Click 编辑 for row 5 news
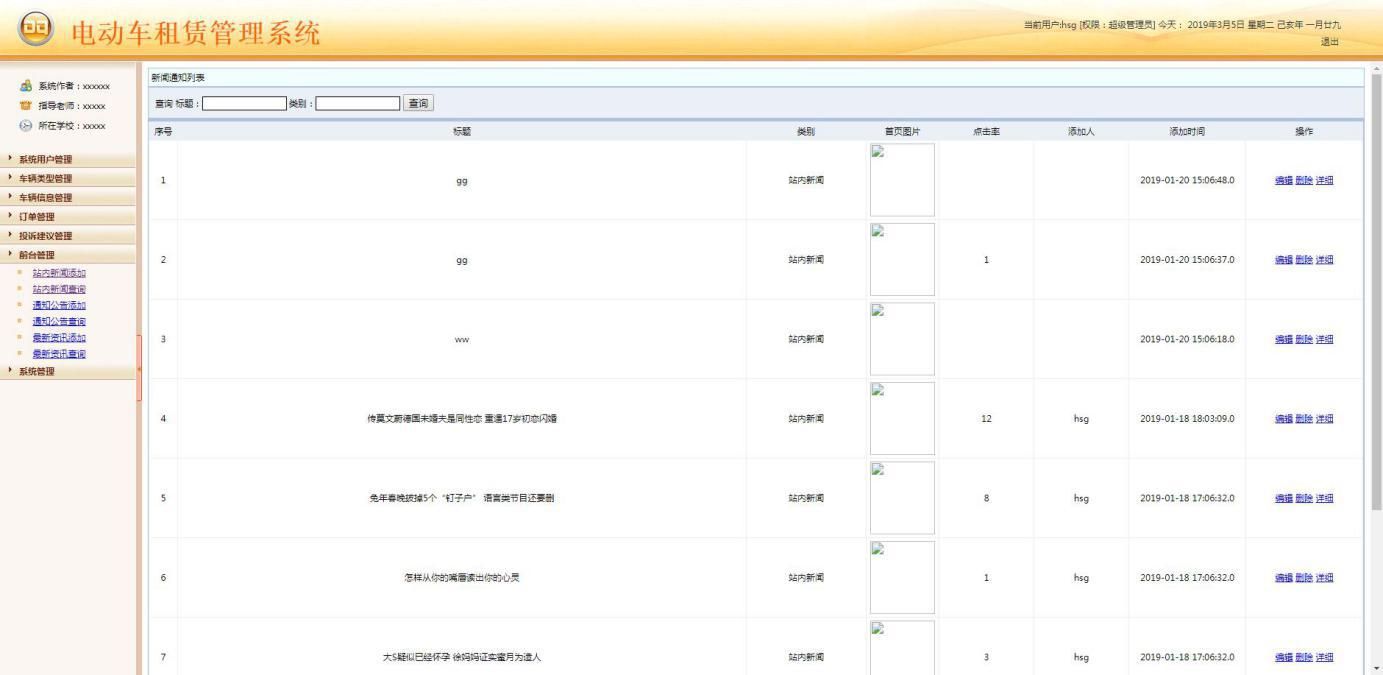 [x=1283, y=498]
